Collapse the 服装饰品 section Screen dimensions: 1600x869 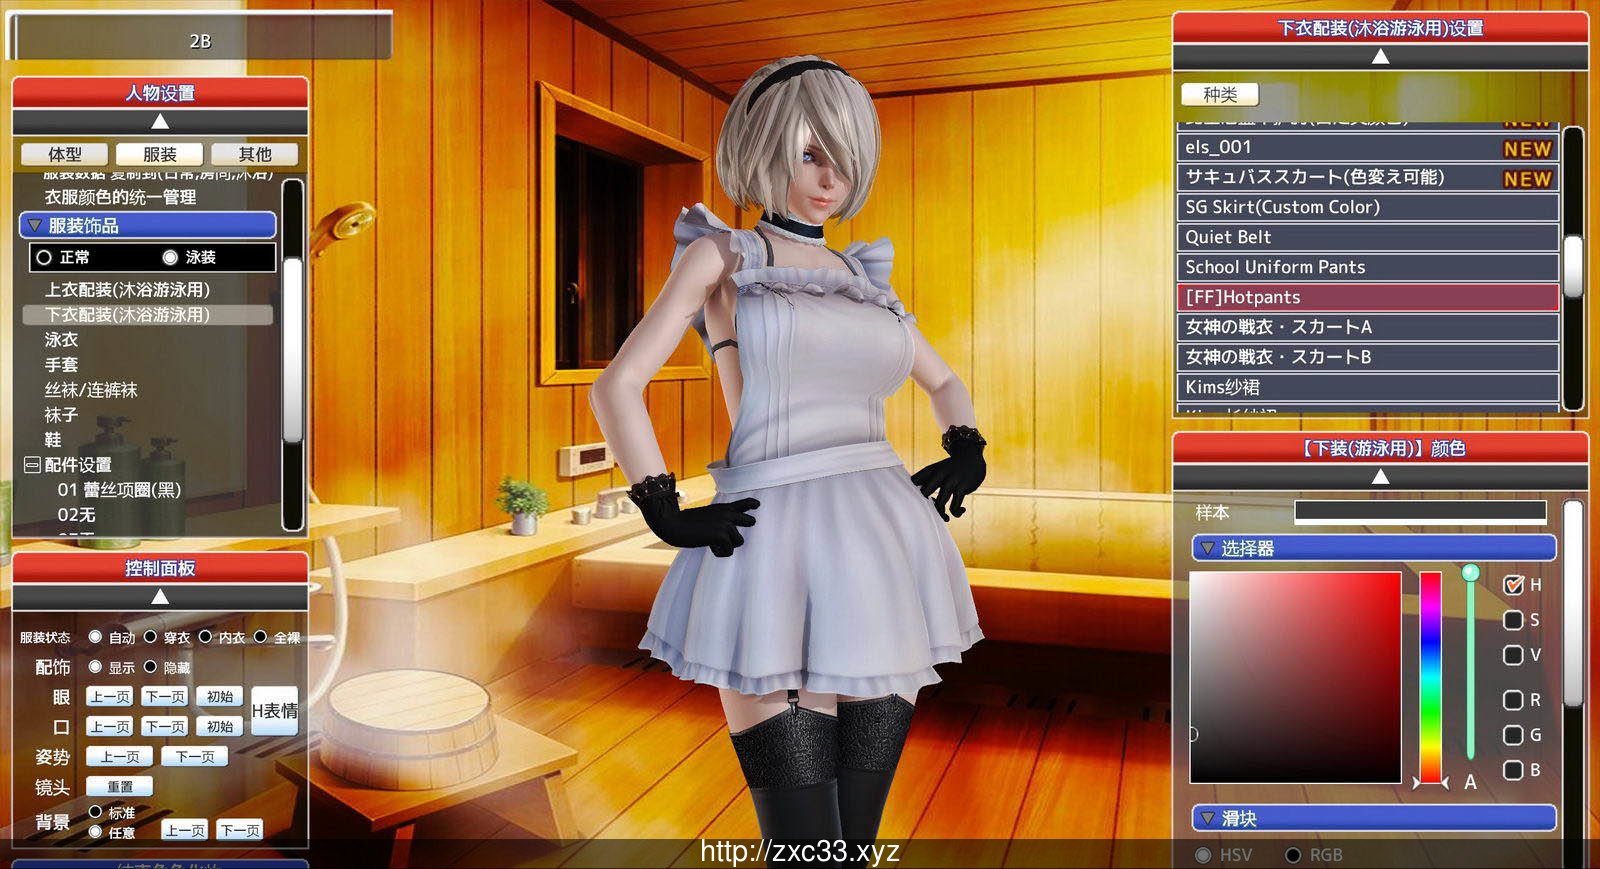point(35,226)
